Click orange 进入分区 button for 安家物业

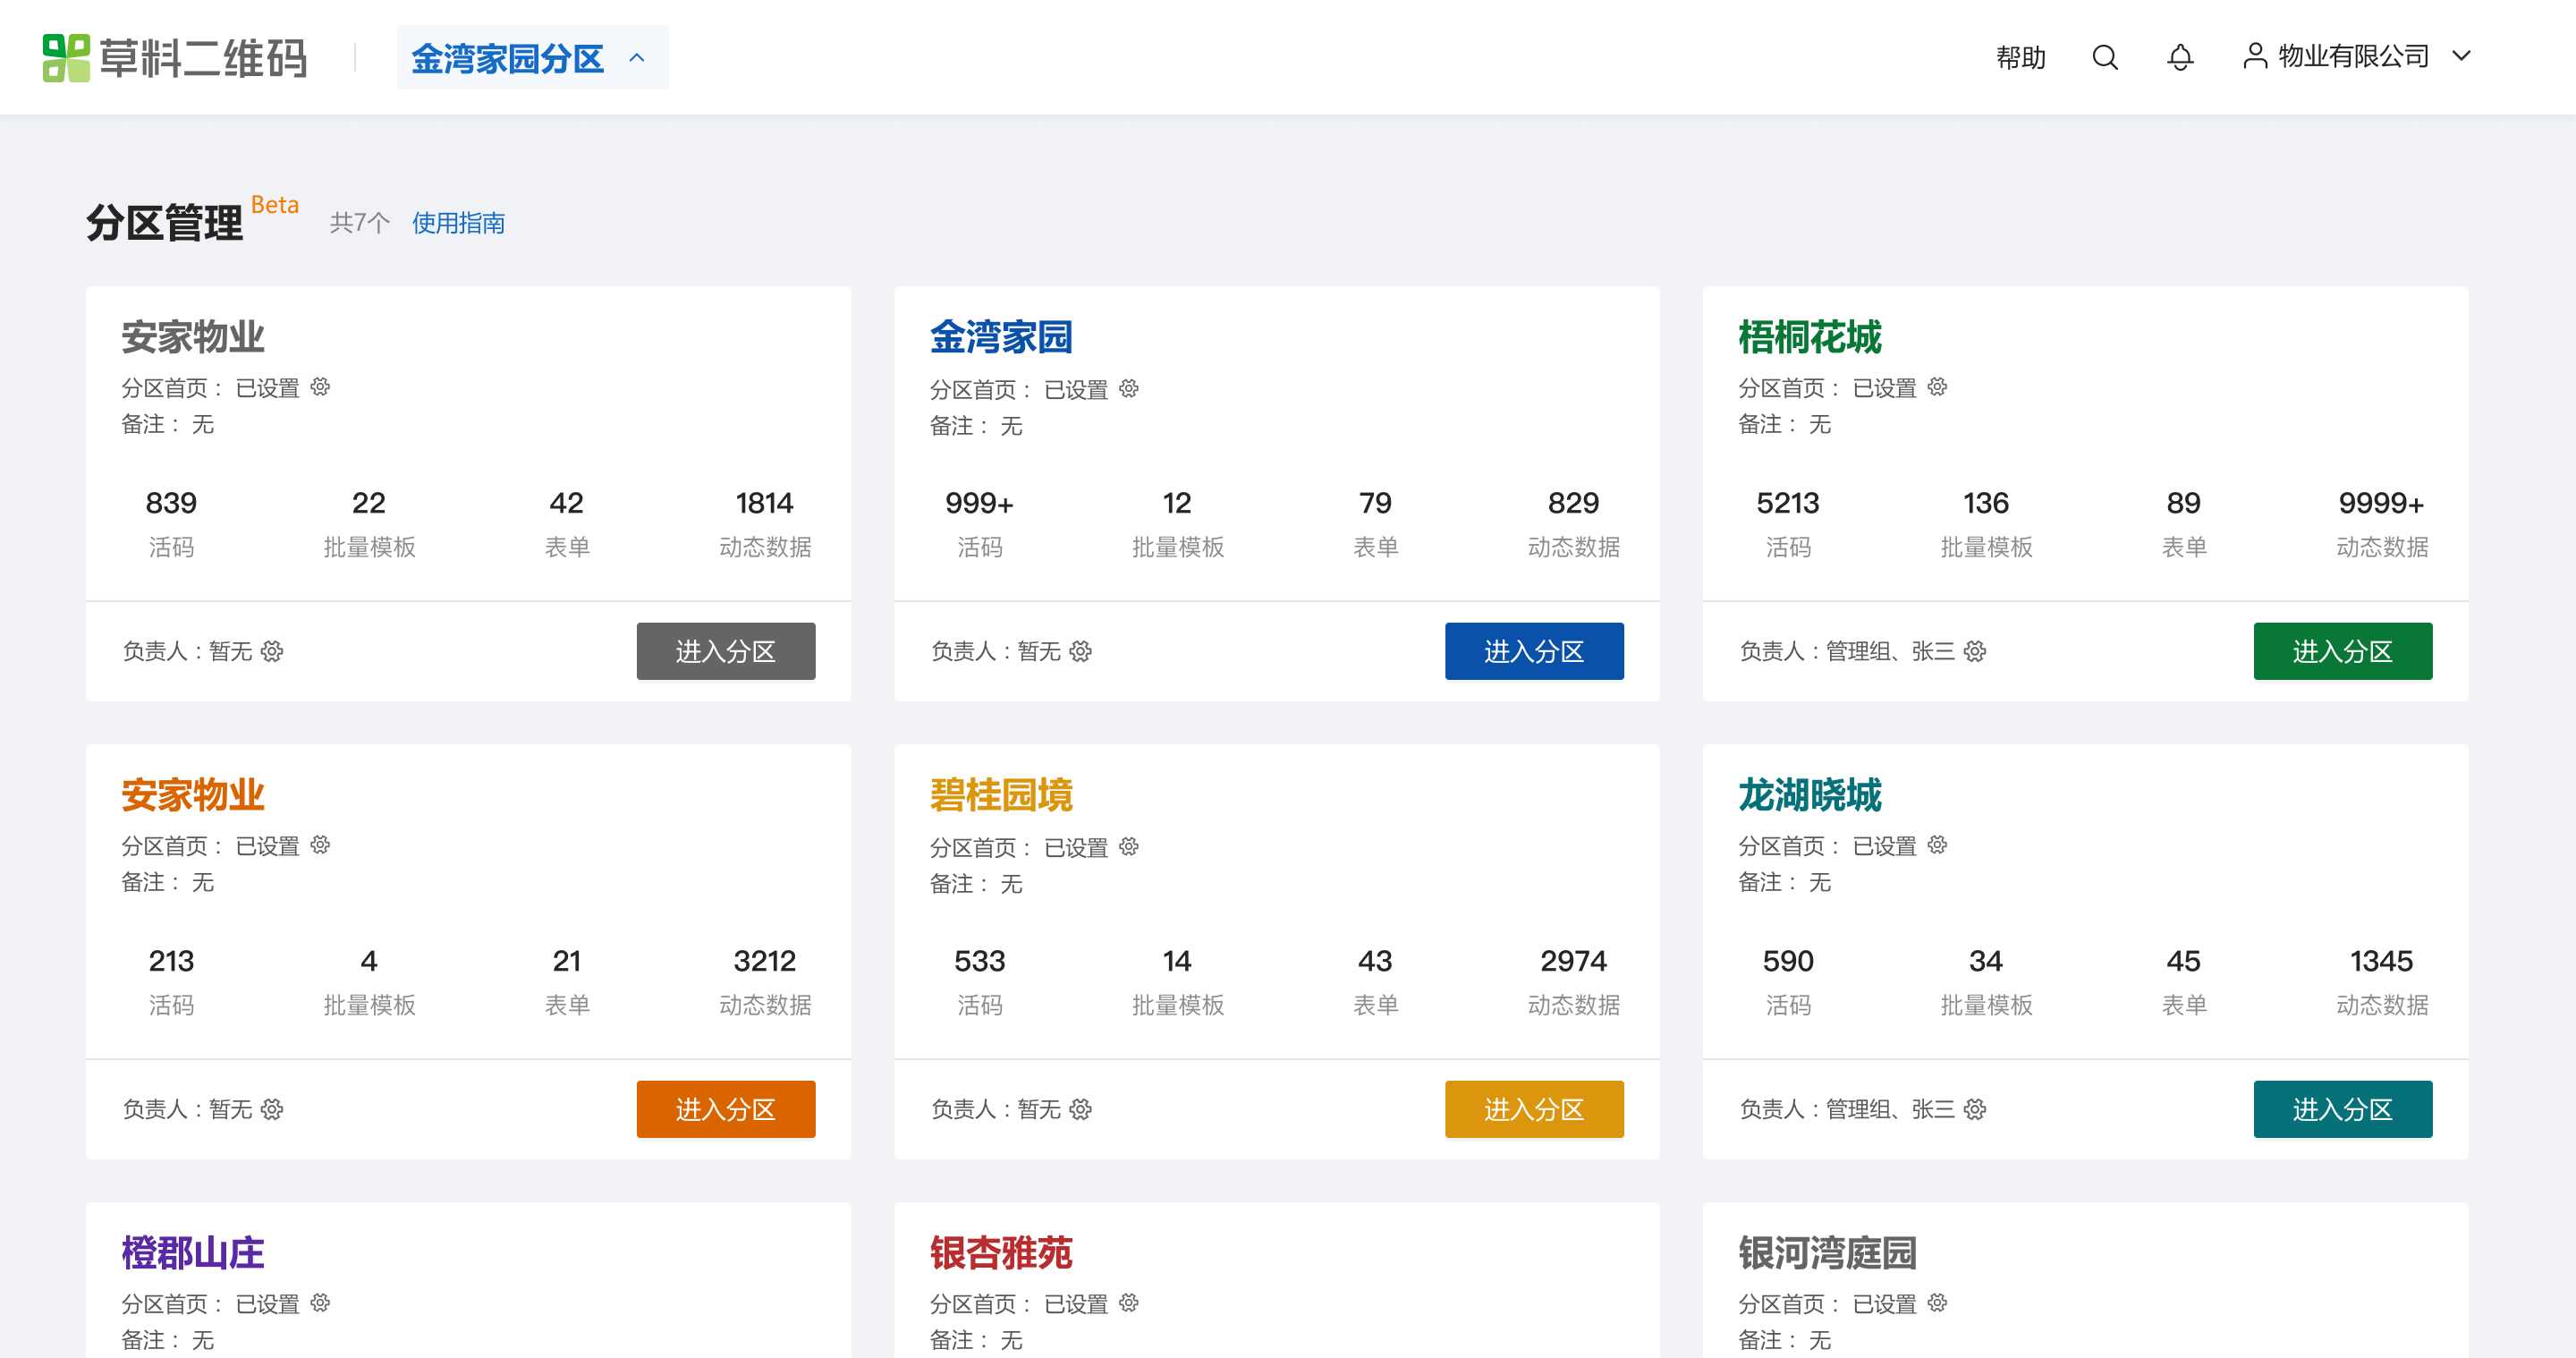pyautogui.click(x=726, y=1110)
